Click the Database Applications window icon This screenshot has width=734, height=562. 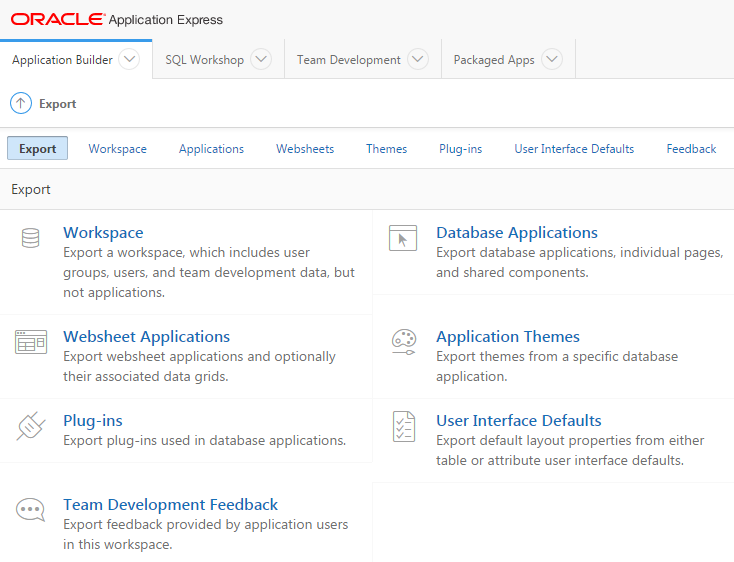402,238
